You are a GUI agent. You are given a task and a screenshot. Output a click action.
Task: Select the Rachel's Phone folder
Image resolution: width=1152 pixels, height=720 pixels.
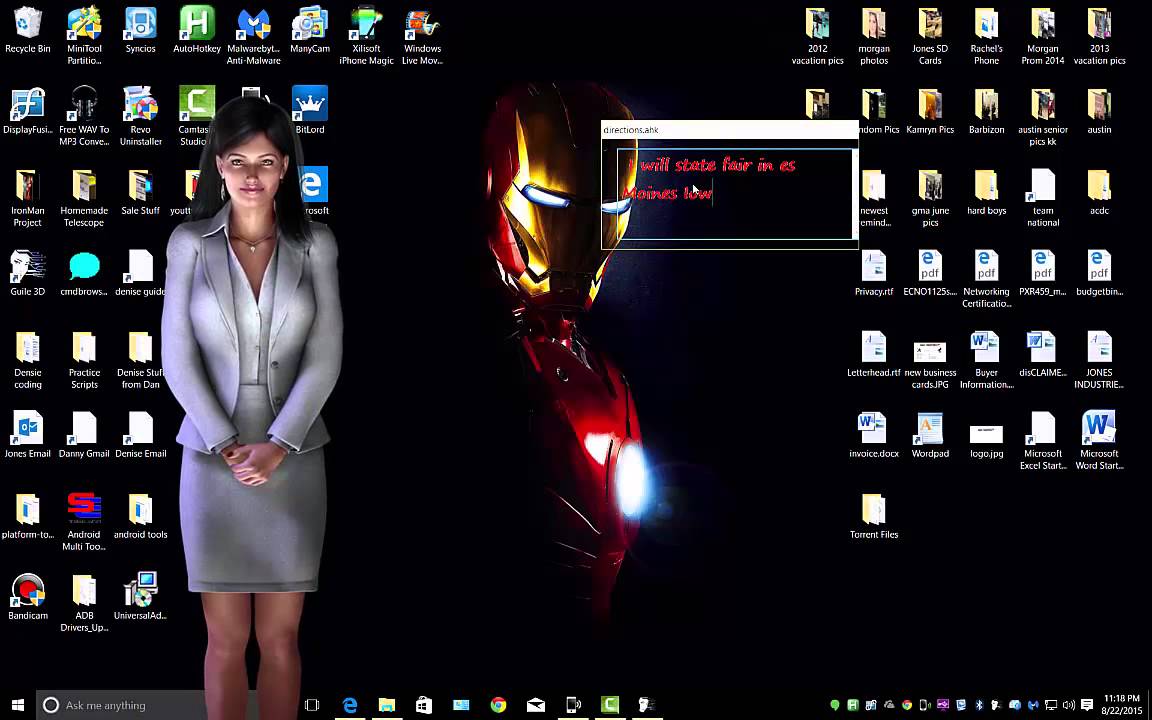(x=987, y=35)
